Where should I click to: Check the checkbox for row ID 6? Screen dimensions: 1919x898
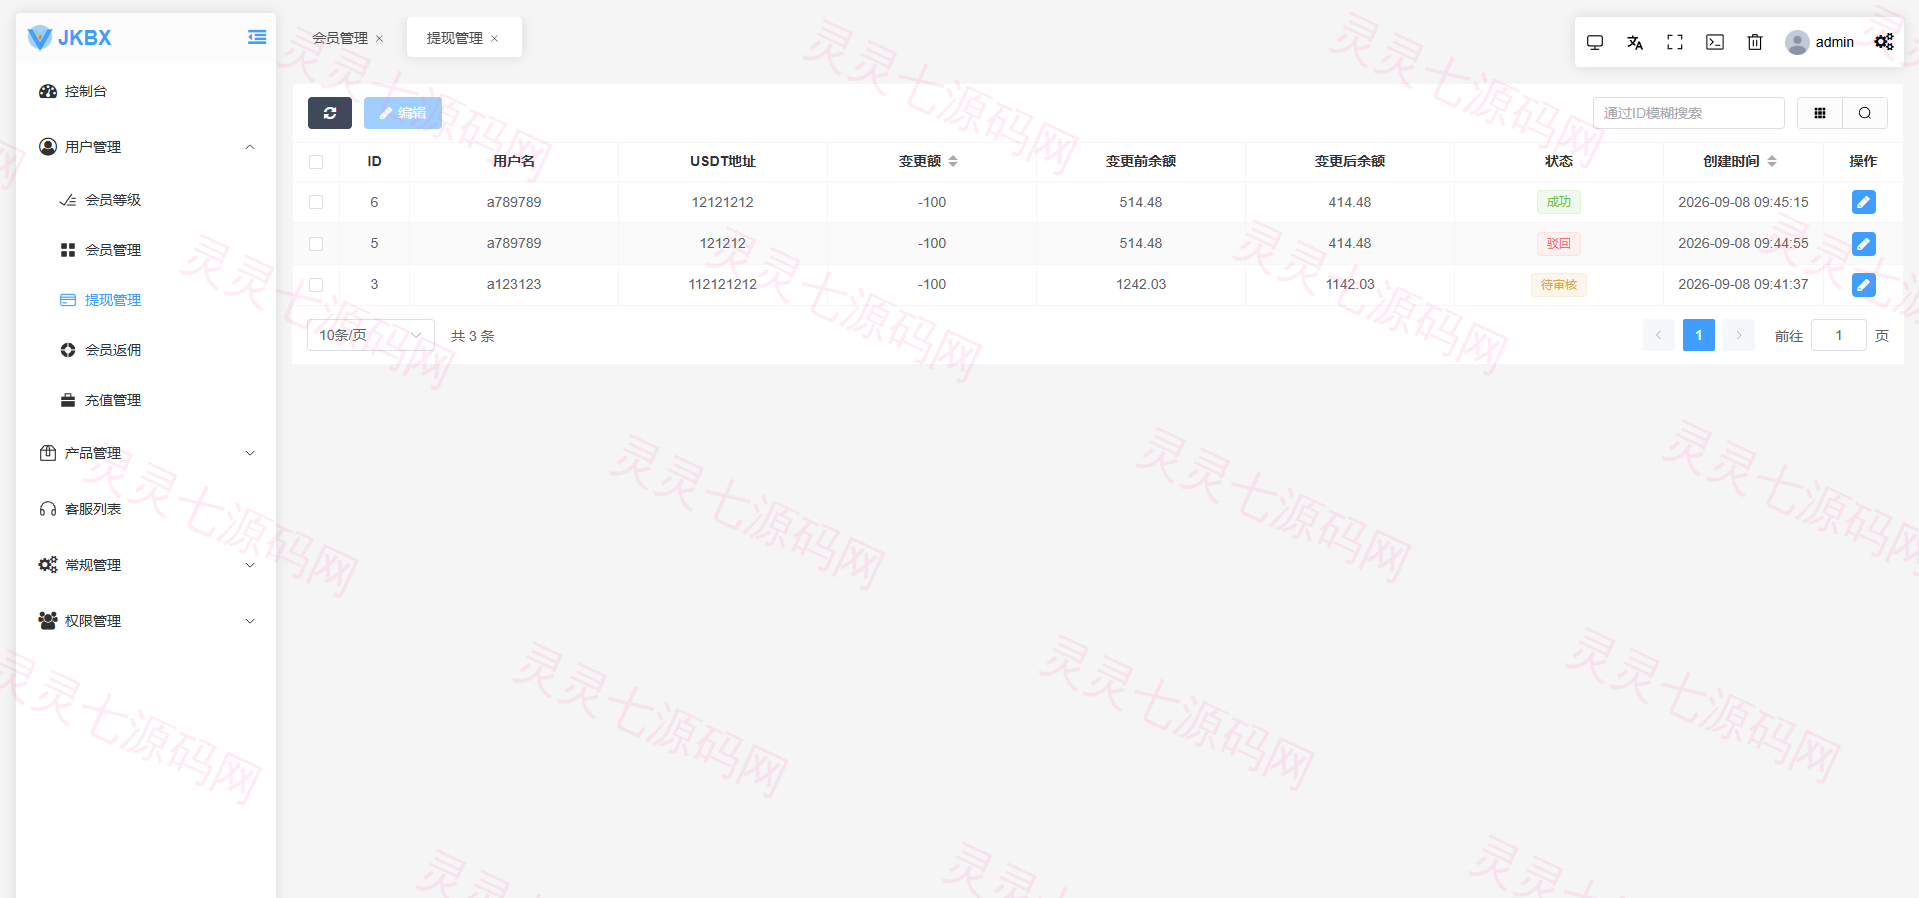[x=316, y=202]
